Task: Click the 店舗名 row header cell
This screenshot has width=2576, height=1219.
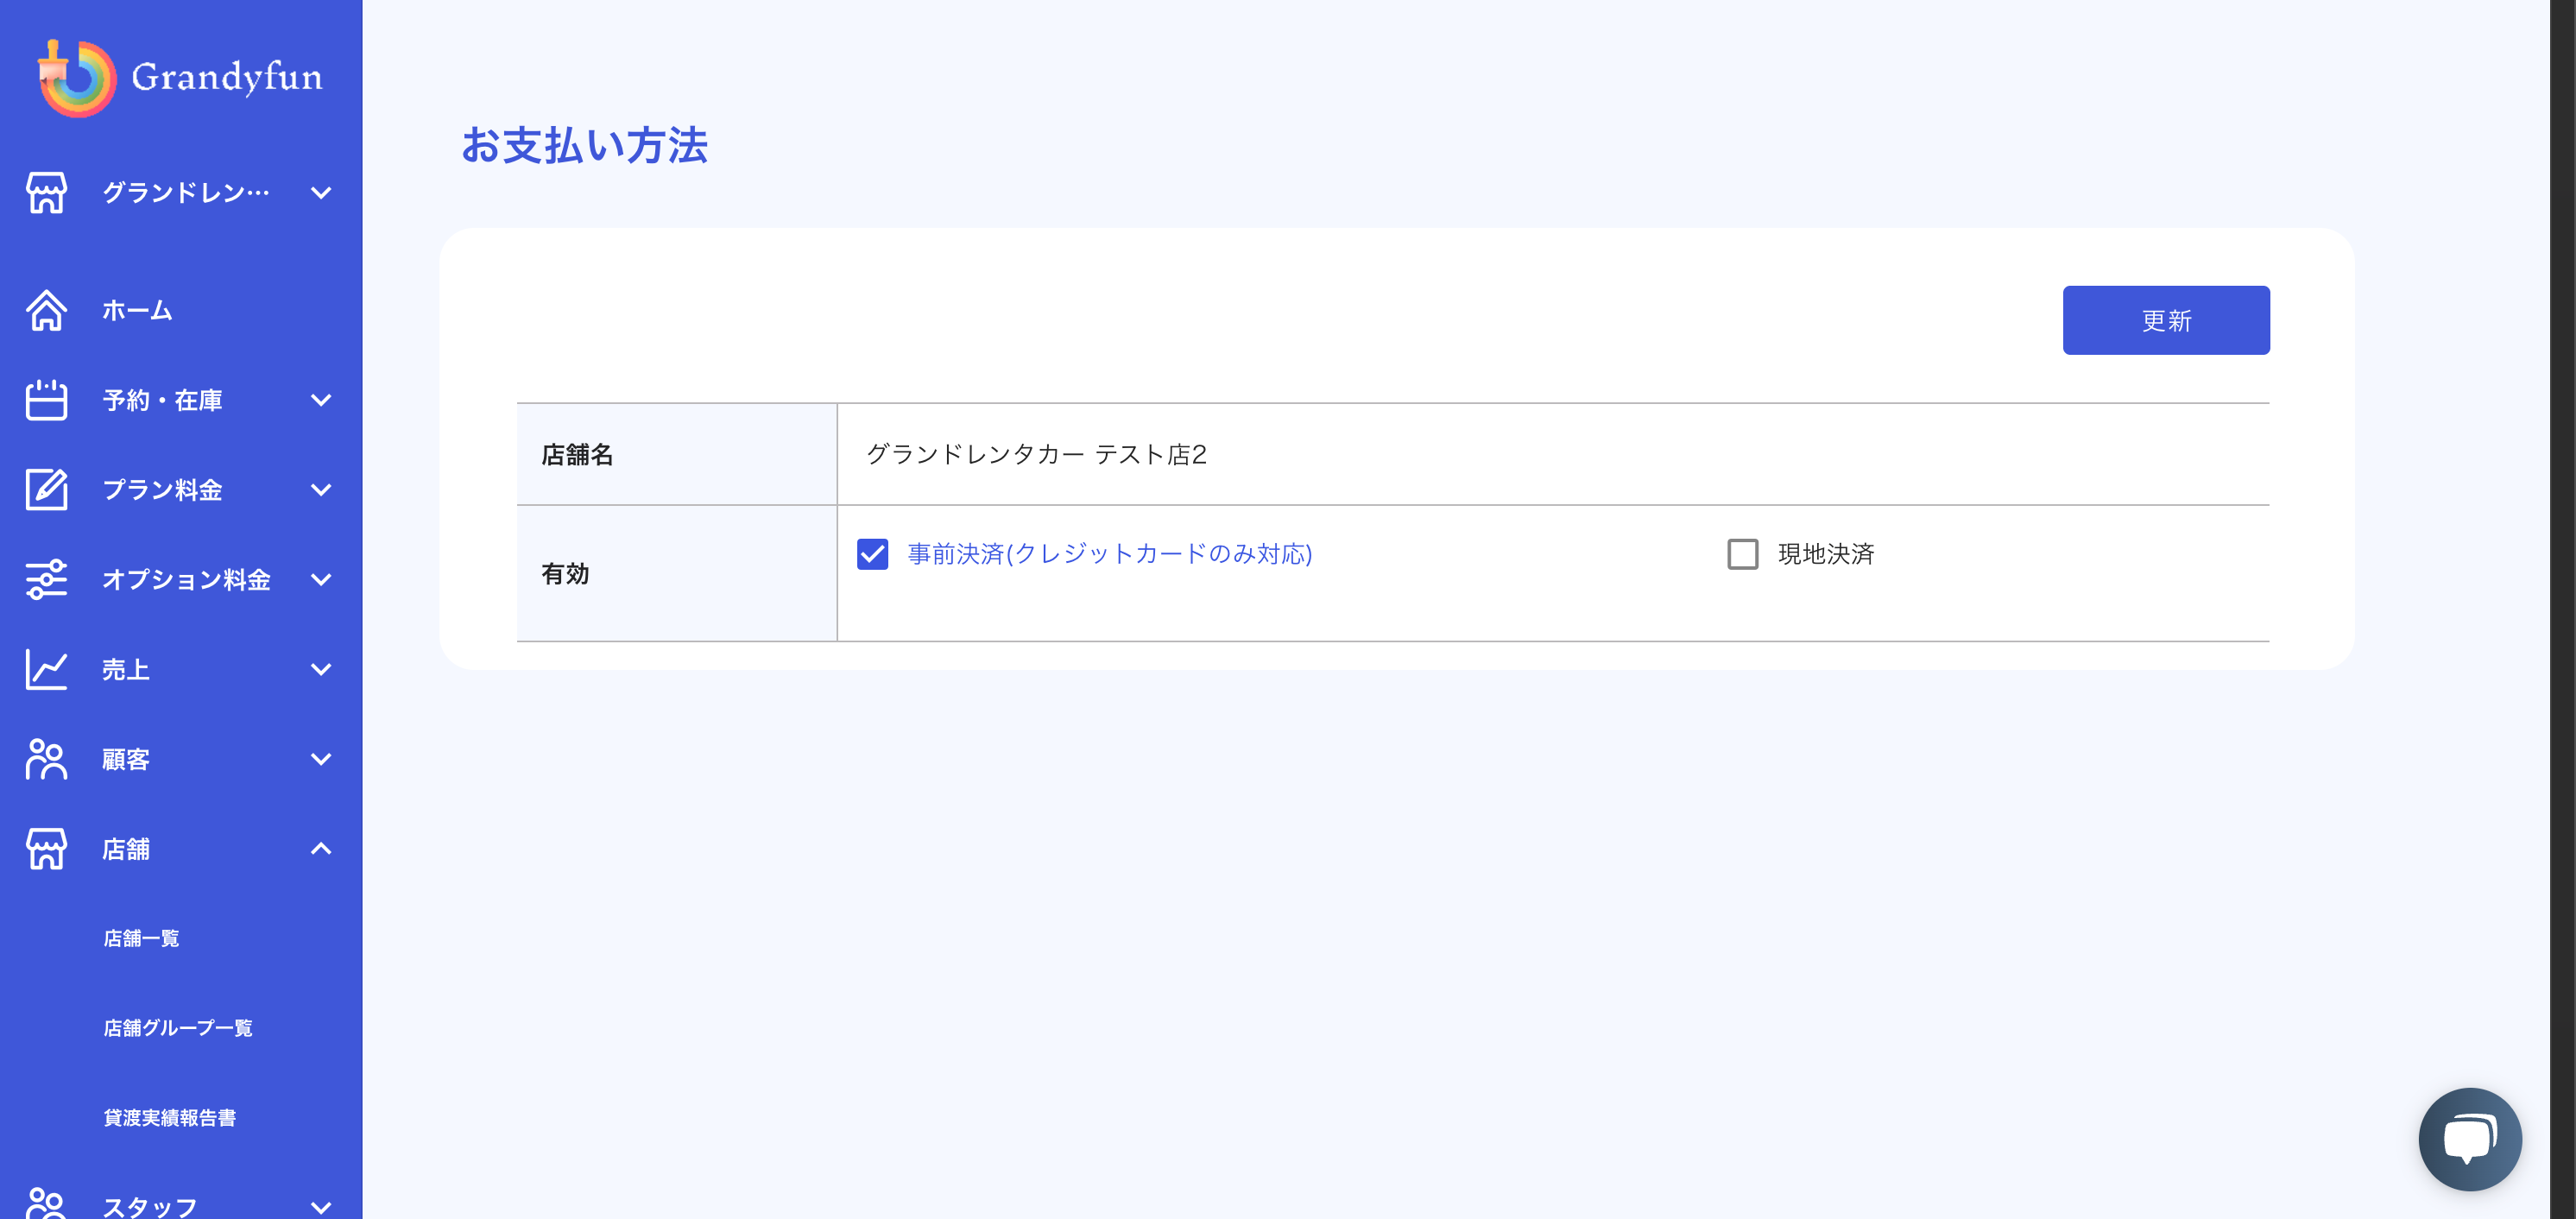Action: (677, 454)
